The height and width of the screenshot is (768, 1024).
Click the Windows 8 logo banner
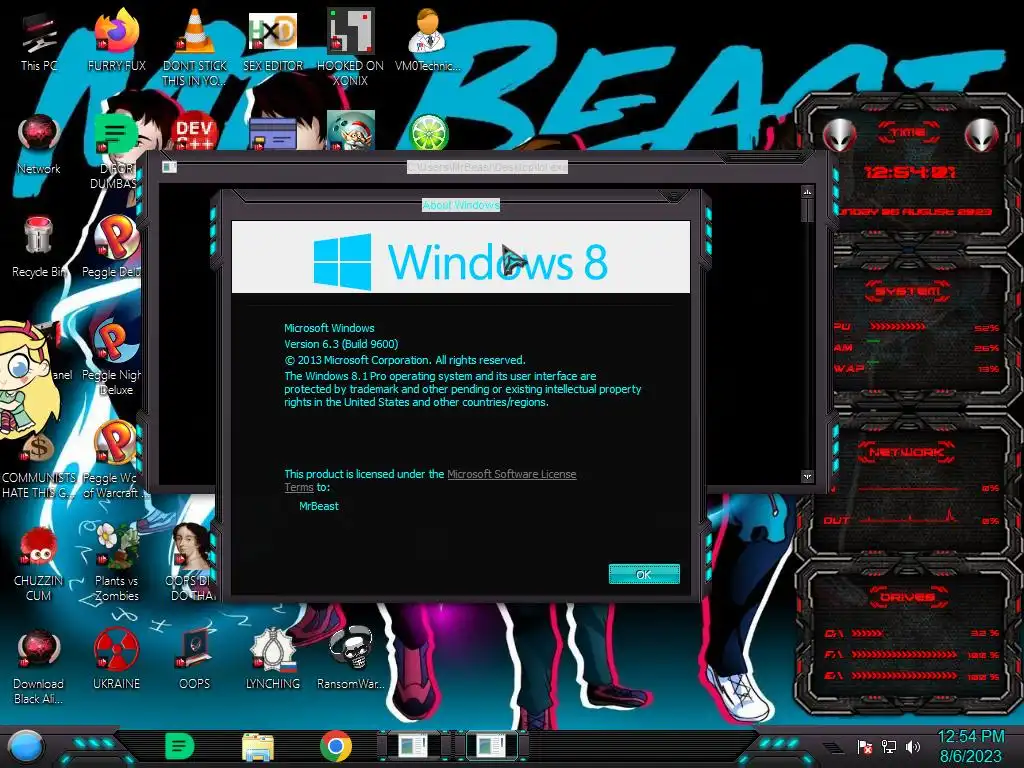[x=460, y=257]
